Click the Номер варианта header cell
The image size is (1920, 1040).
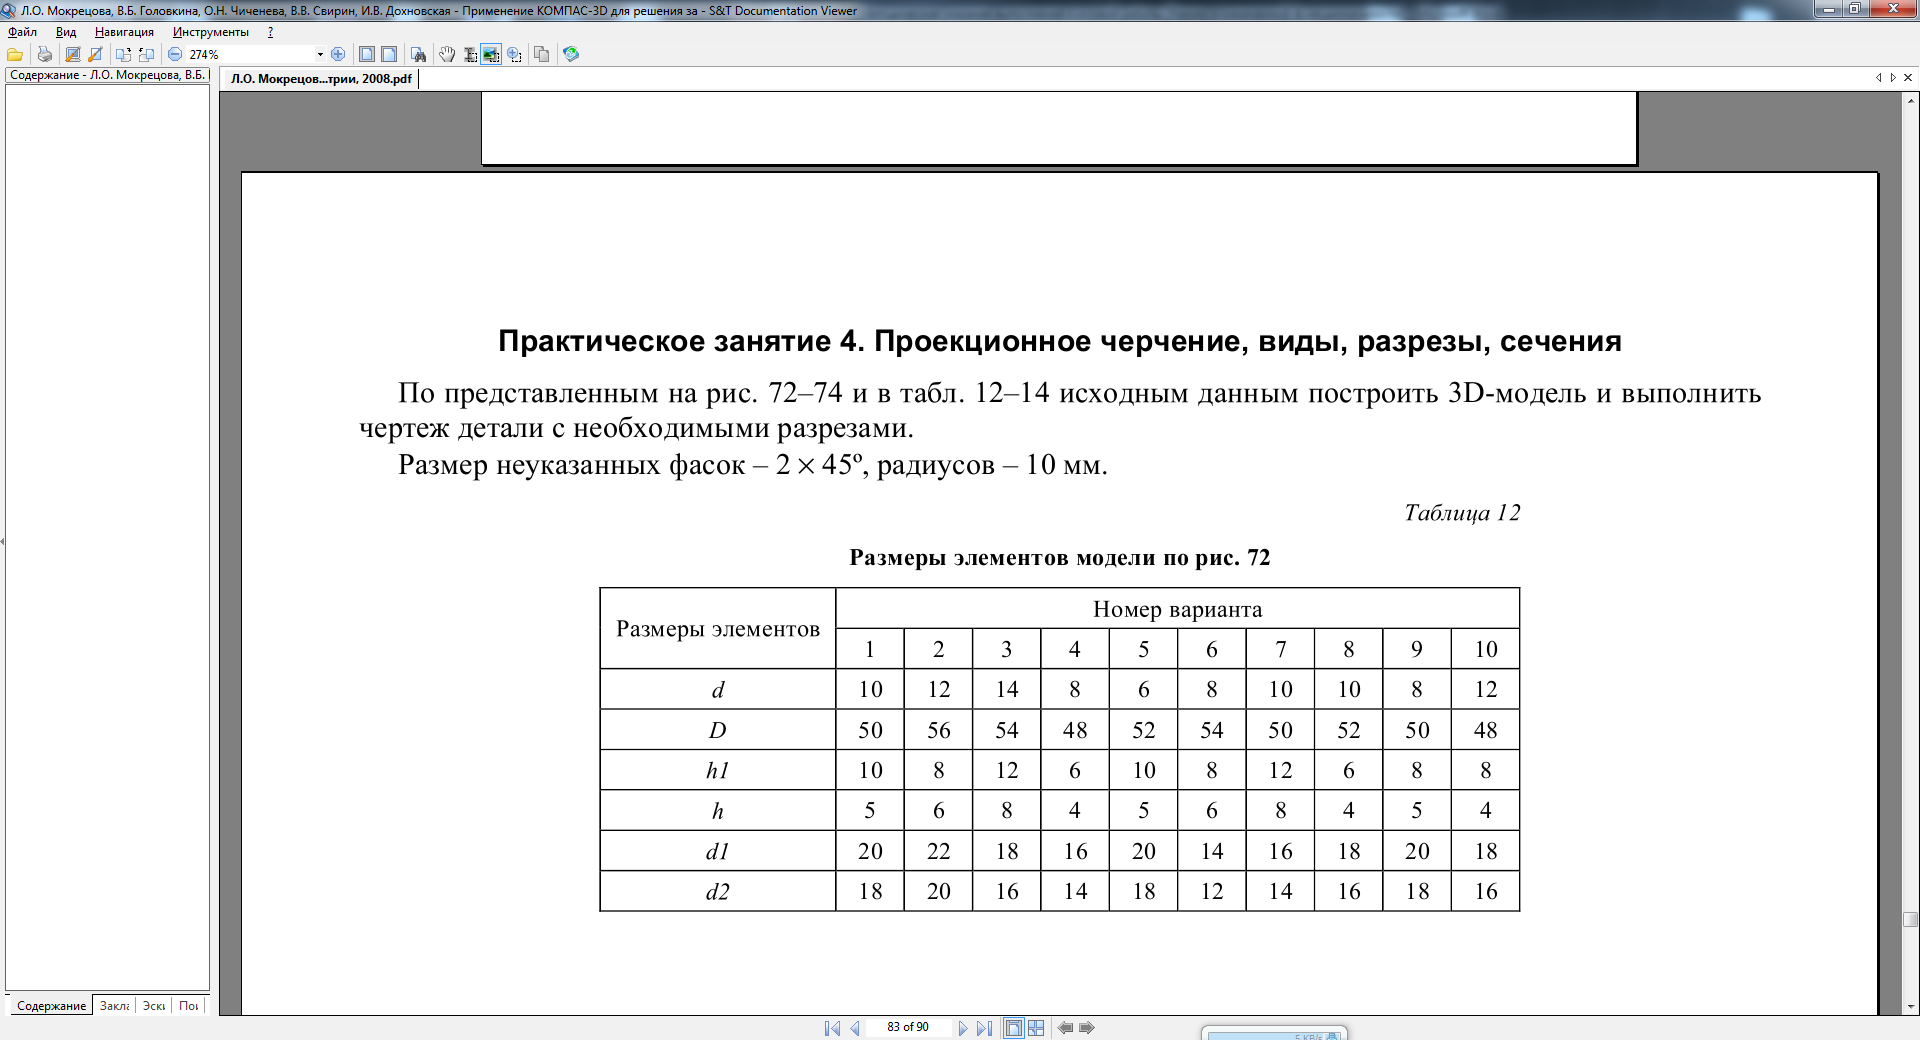[x=1177, y=609]
